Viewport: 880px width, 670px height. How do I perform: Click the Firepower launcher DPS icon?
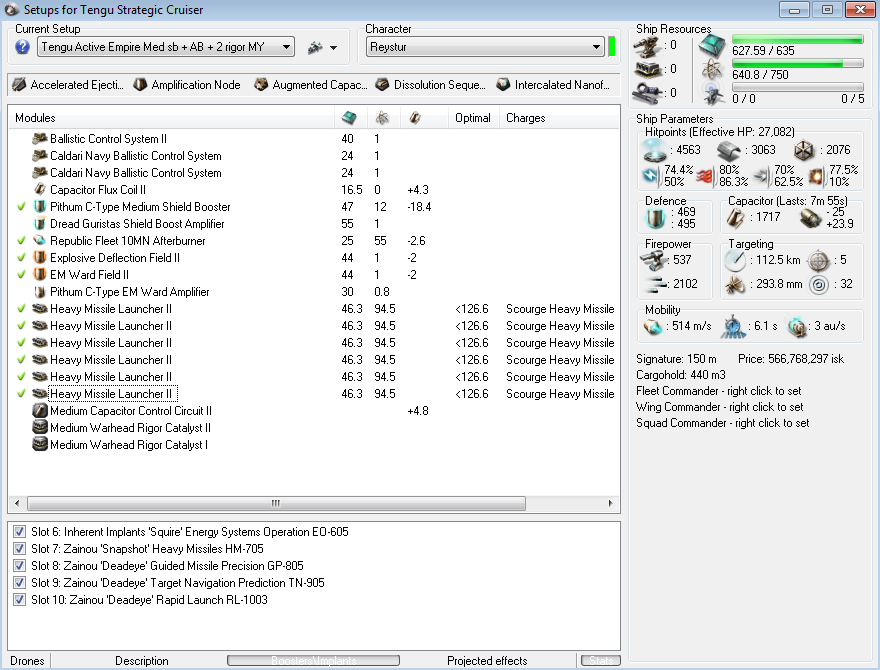coord(652,260)
